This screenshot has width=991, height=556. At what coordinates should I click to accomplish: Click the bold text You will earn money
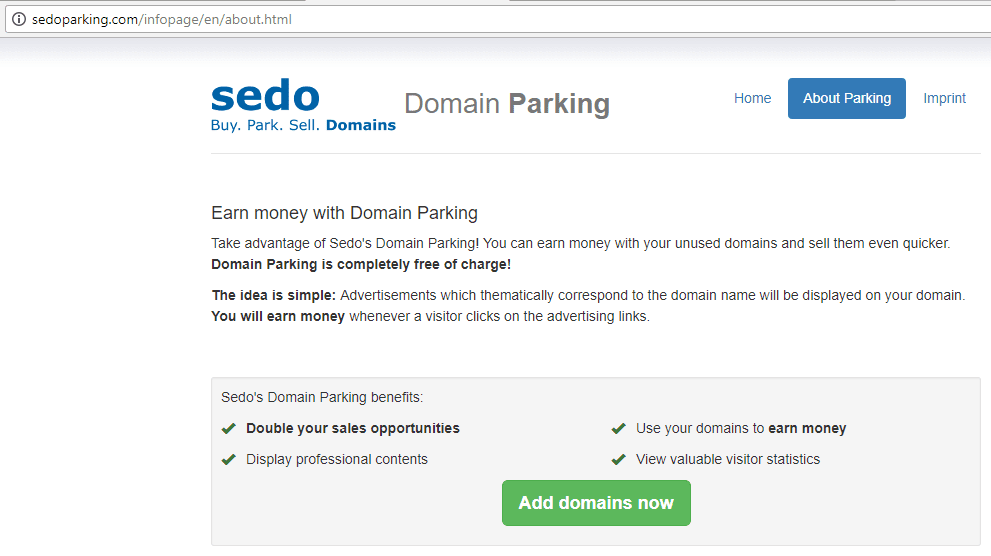click(278, 317)
